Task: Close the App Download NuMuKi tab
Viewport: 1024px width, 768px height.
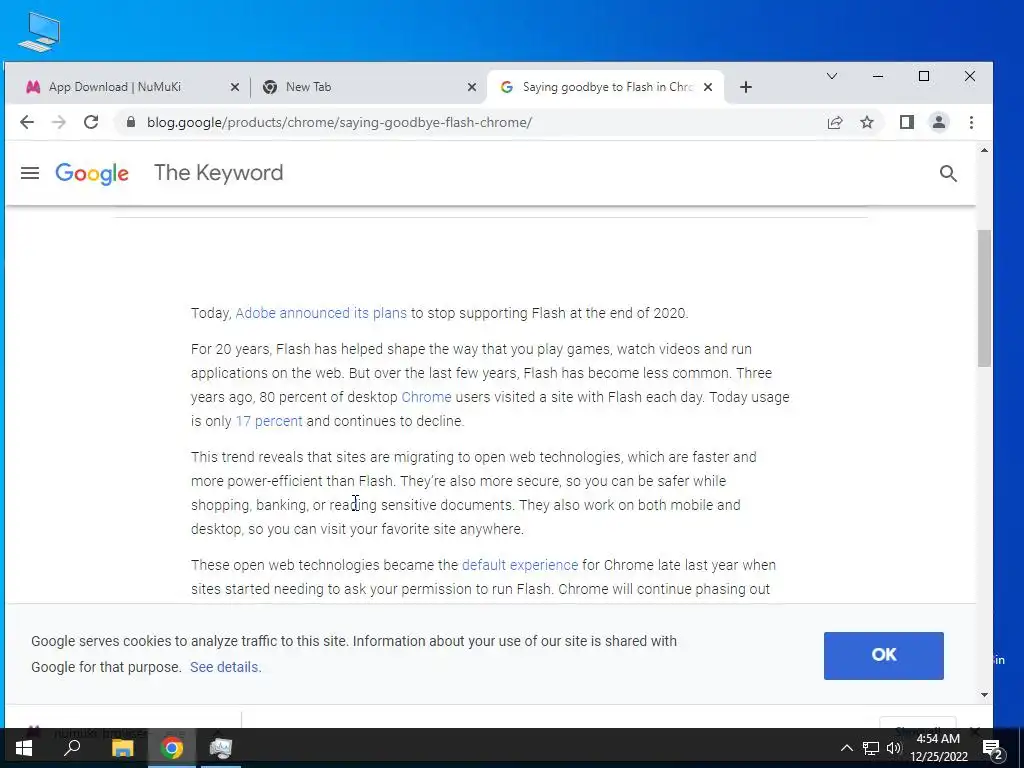Action: (x=235, y=87)
